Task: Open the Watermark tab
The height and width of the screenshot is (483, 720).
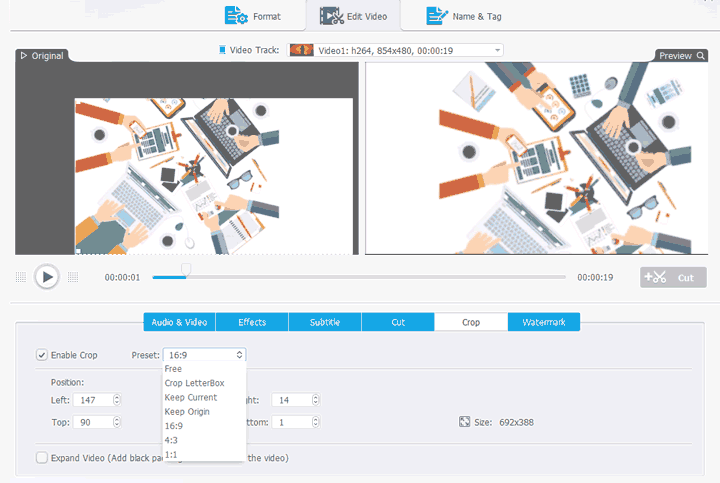Action: pyautogui.click(x=544, y=322)
